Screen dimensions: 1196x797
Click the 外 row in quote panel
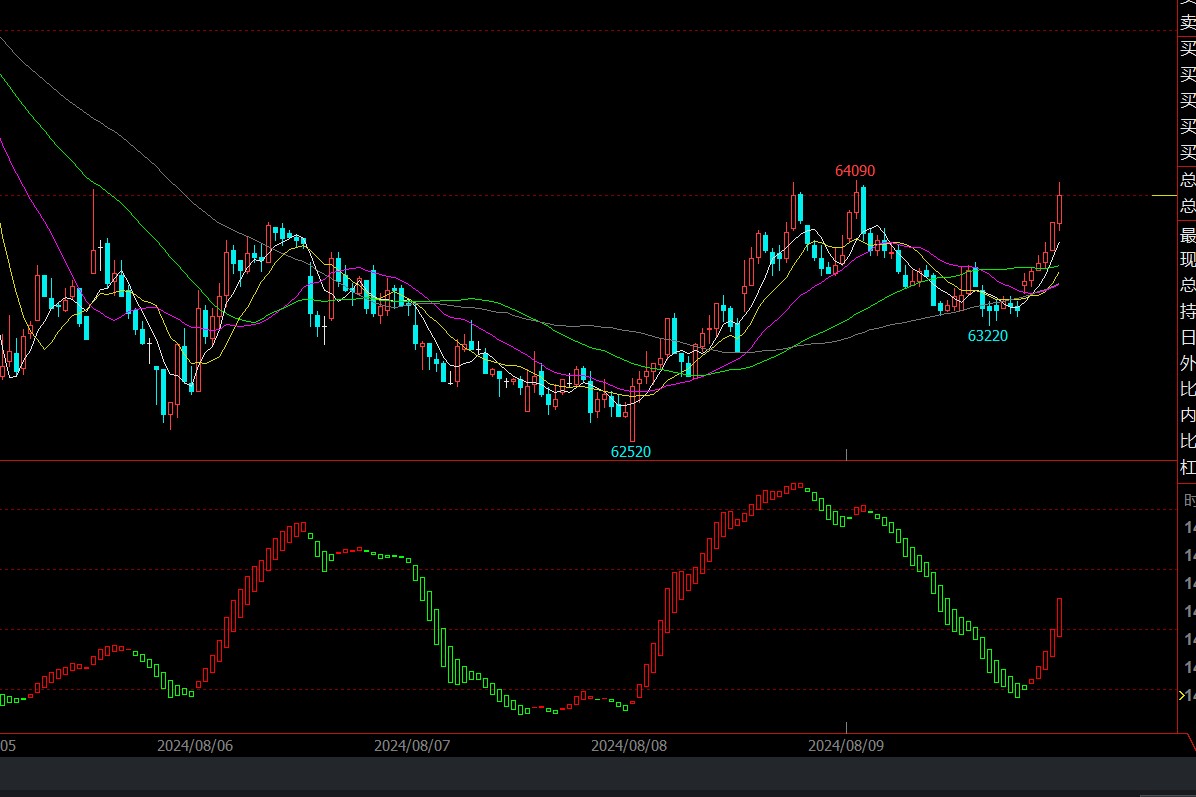(x=1188, y=363)
